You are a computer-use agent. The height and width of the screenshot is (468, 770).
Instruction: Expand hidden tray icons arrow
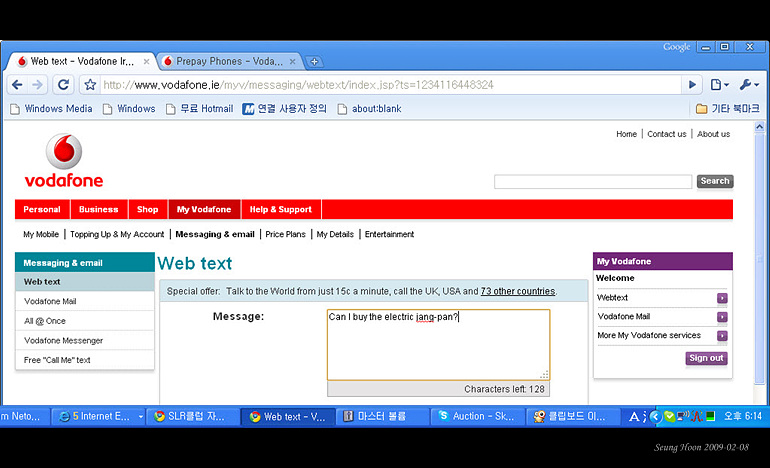(x=655, y=416)
